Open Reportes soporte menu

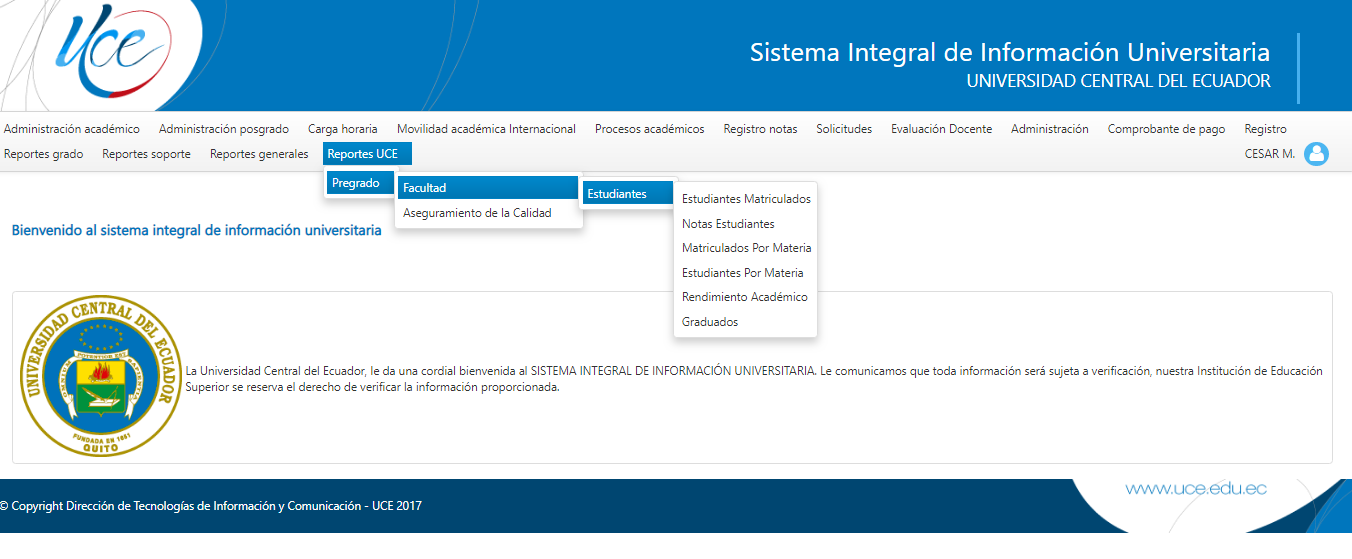pyautogui.click(x=147, y=154)
